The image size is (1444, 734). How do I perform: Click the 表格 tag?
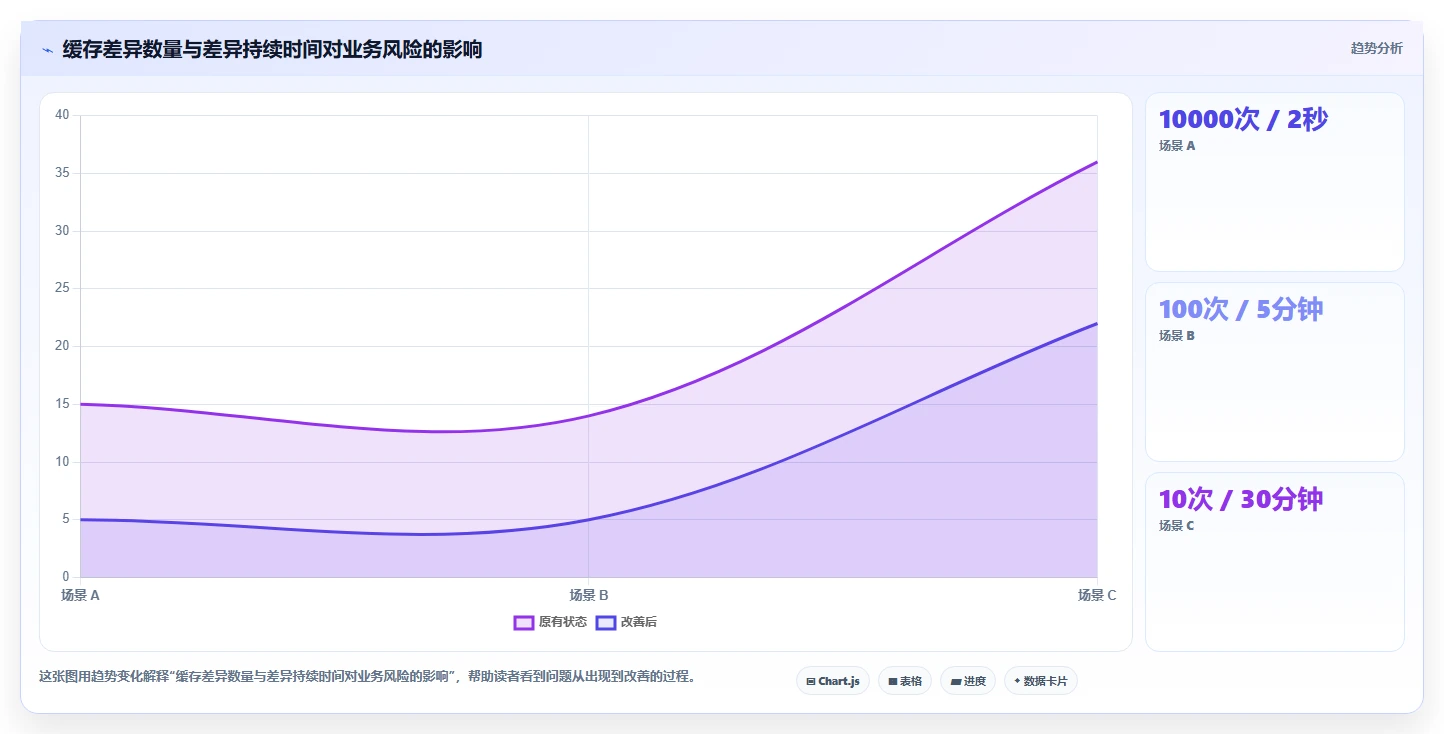tap(905, 681)
